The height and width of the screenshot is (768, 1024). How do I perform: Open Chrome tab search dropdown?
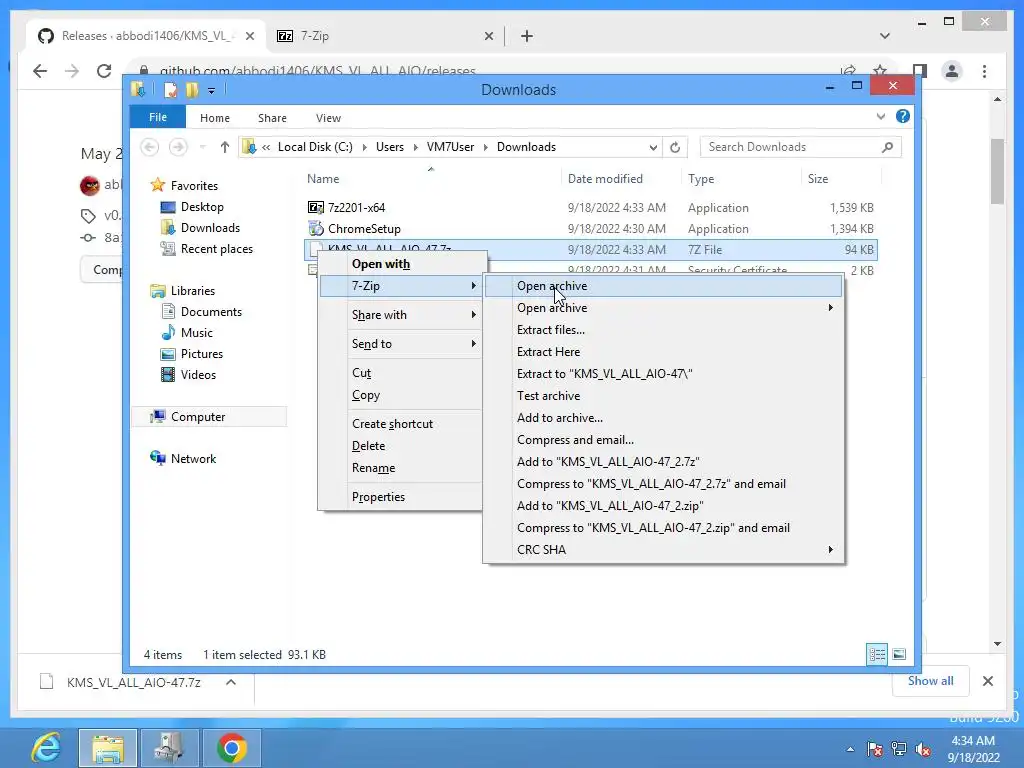884,36
